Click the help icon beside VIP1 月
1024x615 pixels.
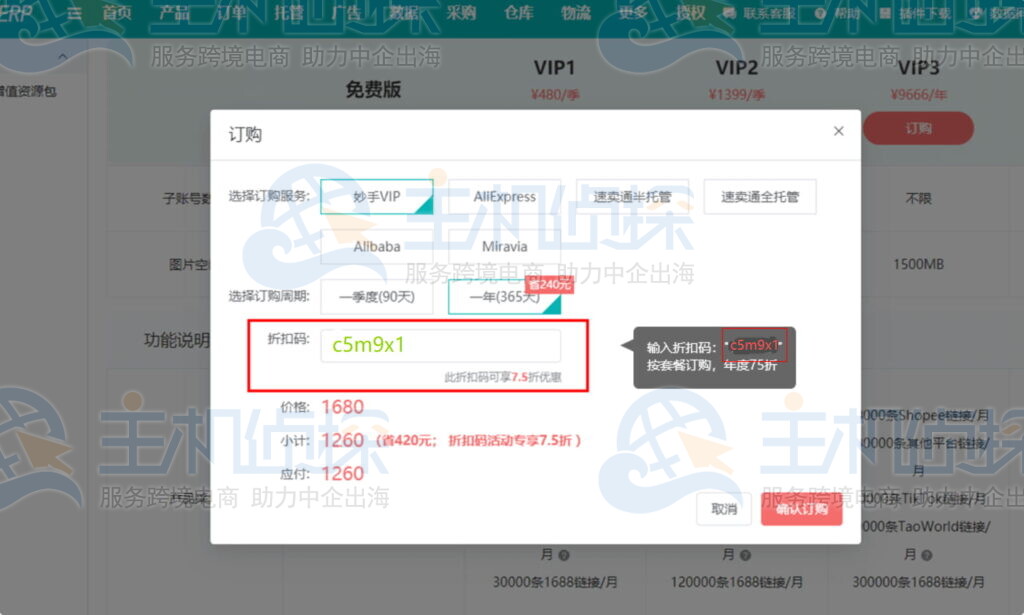pyautogui.click(x=564, y=555)
